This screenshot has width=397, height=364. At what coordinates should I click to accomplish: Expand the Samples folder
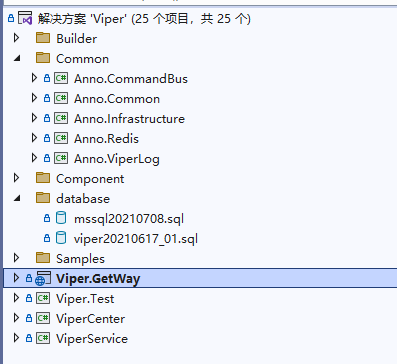point(16,258)
